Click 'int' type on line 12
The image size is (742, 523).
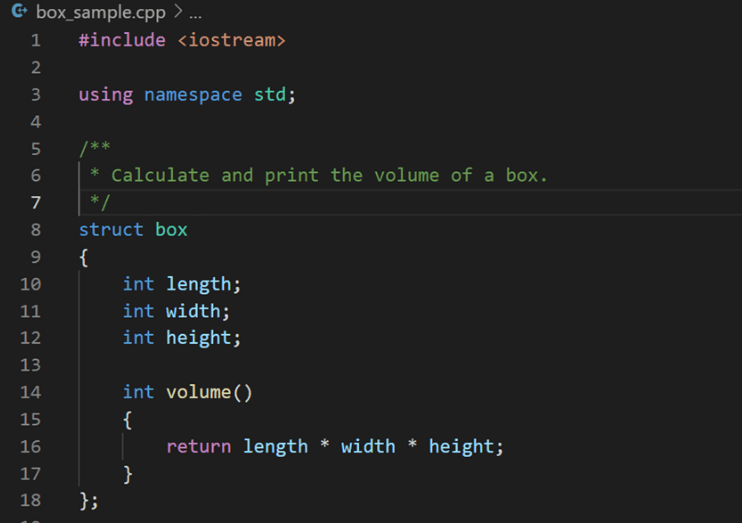tap(139, 338)
